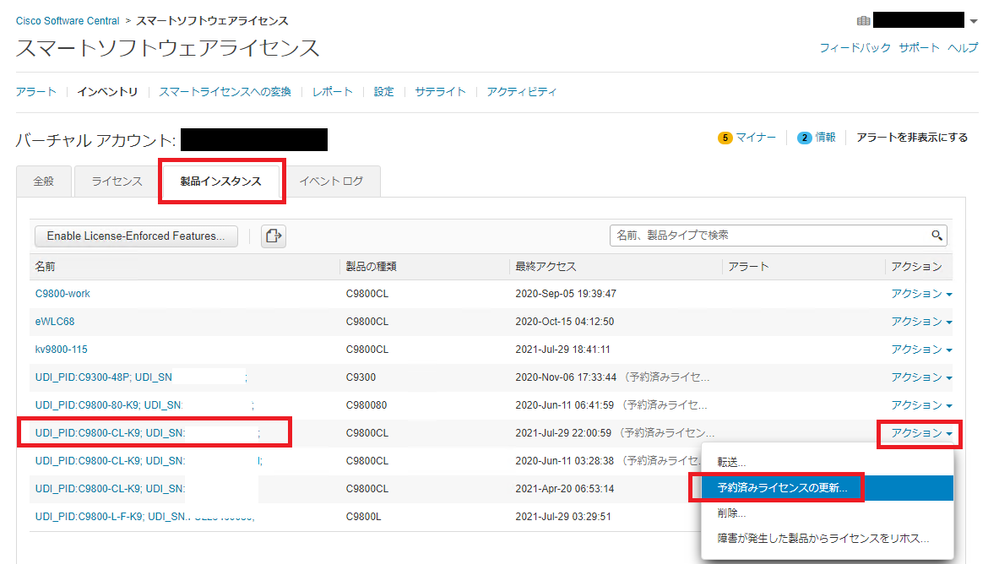Viewport: 999px width, 564px height.
Task: Open アクション dropdown for C9300-48P row
Action: (921, 377)
